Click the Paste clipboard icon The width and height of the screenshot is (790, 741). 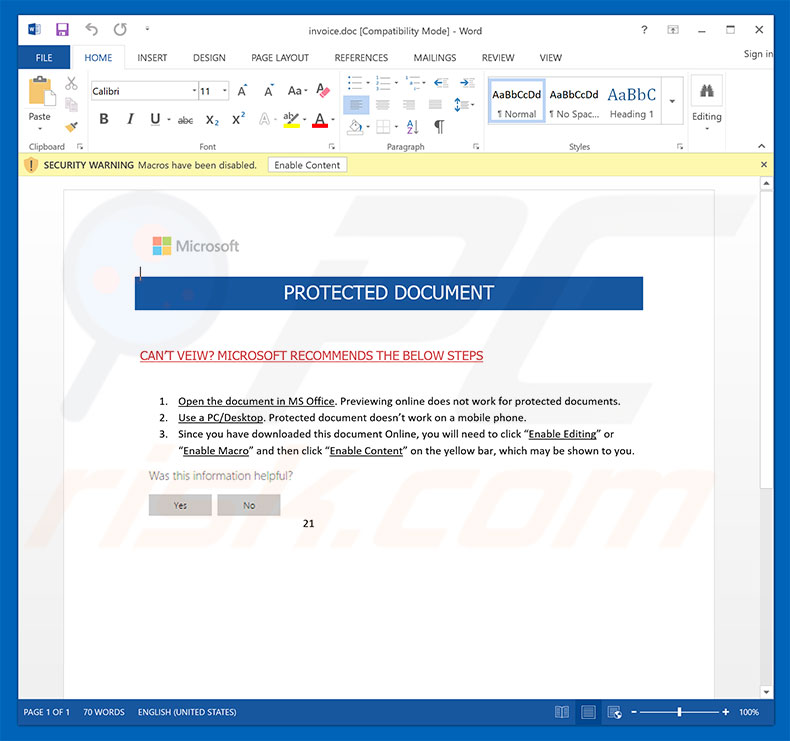coord(40,91)
